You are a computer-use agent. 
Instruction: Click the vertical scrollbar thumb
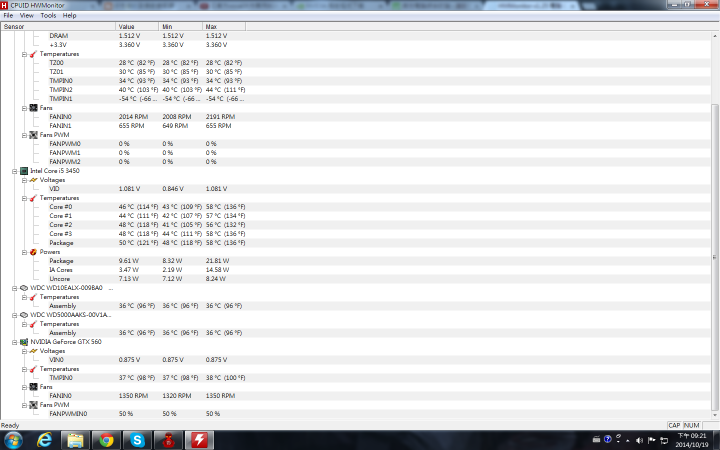coord(714,257)
